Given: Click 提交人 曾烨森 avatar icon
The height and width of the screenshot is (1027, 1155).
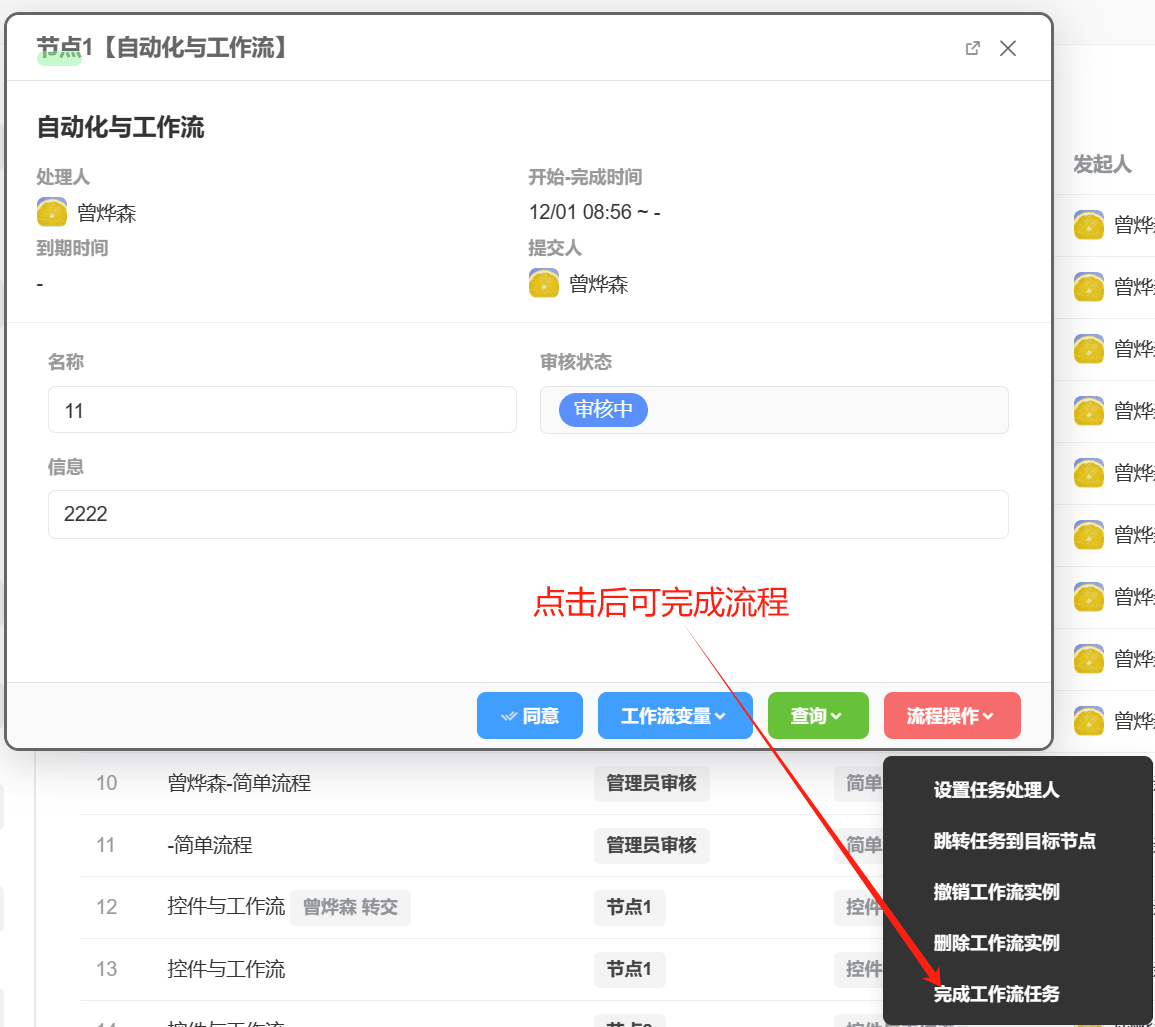Looking at the screenshot, I should coord(544,284).
